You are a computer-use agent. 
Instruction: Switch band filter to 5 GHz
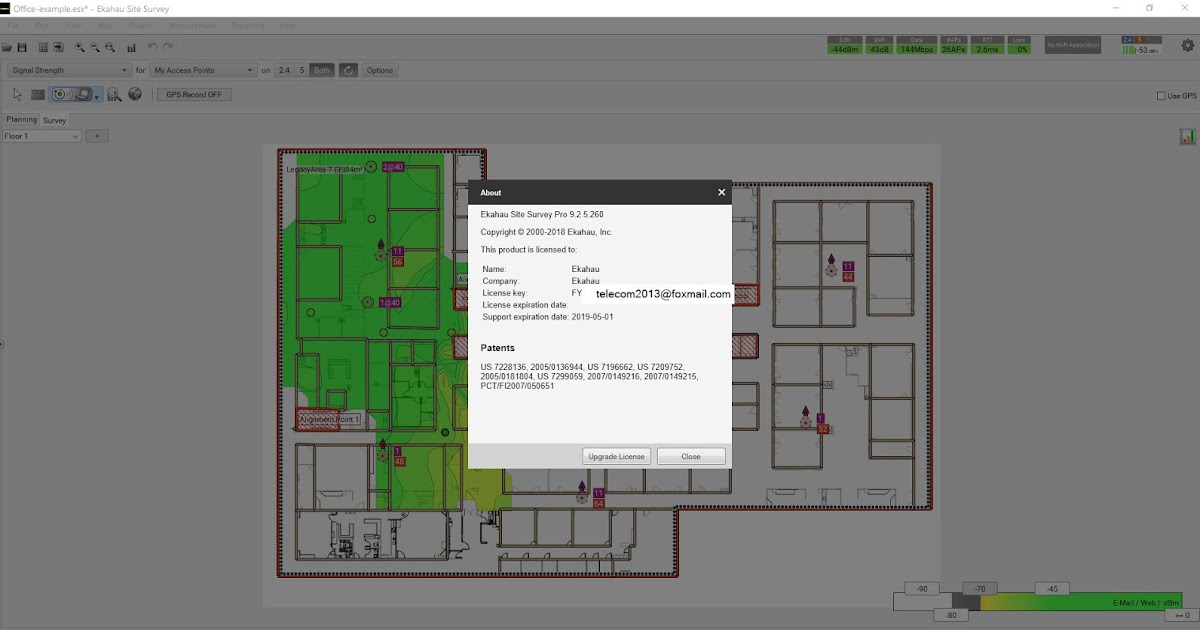click(302, 70)
